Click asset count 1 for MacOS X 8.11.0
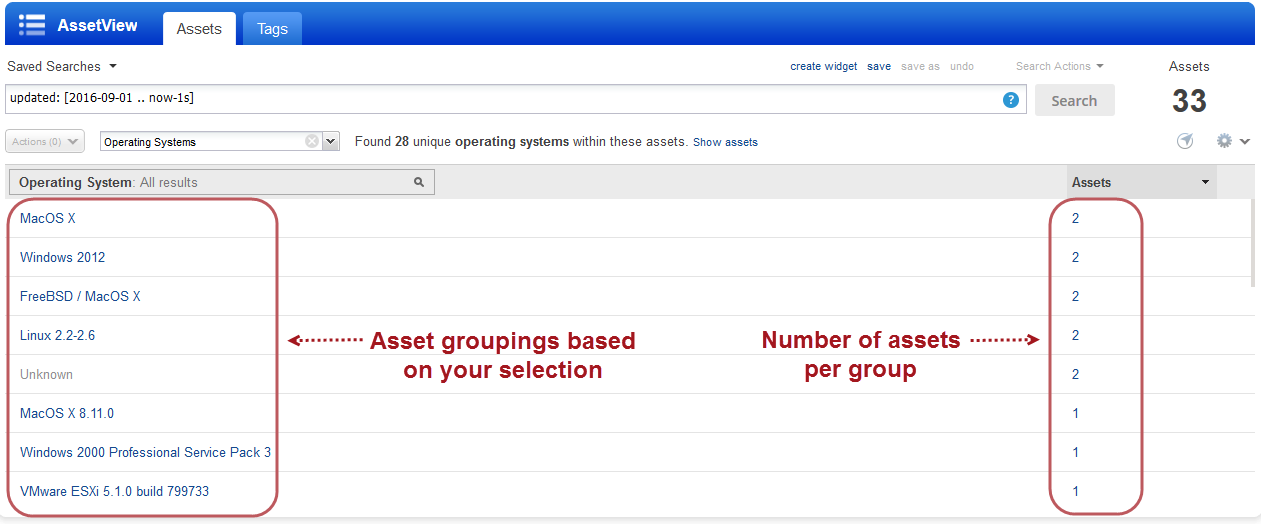Image resolution: width=1261 pixels, height=524 pixels. pyautogui.click(x=1076, y=413)
